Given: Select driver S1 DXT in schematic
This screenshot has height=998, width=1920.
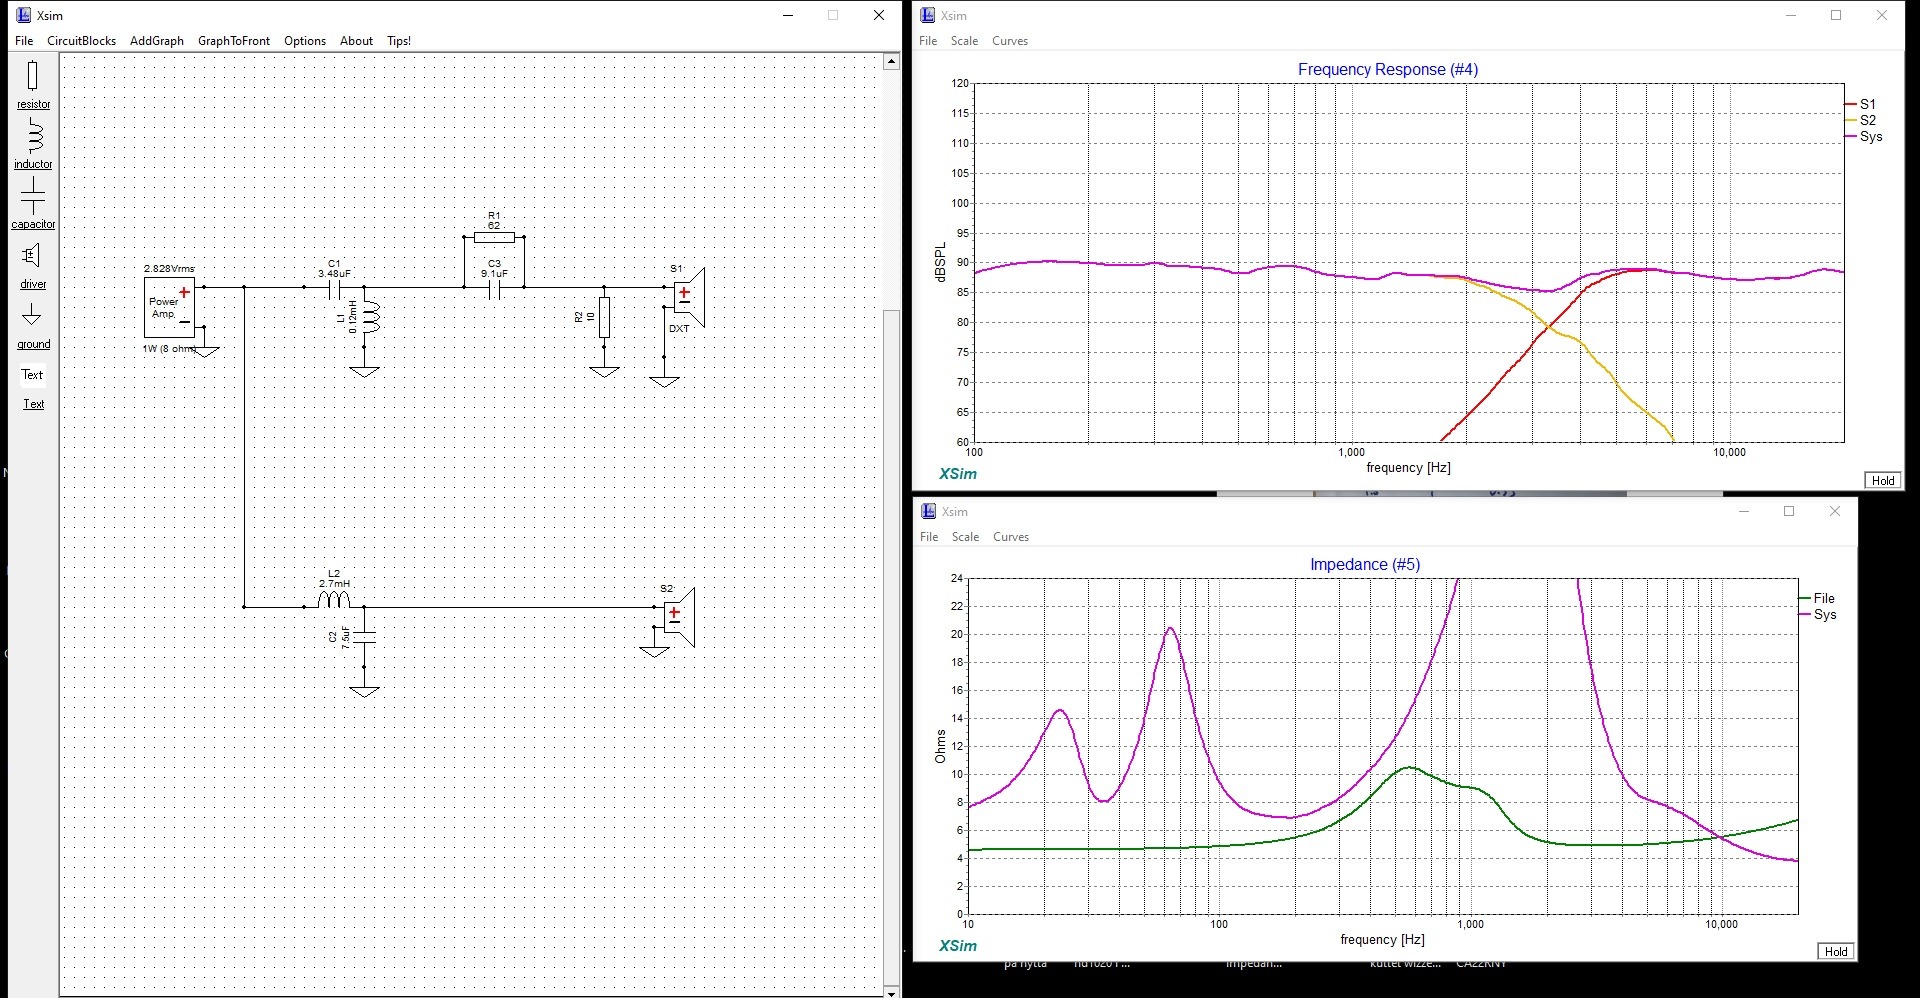Looking at the screenshot, I should point(688,297).
